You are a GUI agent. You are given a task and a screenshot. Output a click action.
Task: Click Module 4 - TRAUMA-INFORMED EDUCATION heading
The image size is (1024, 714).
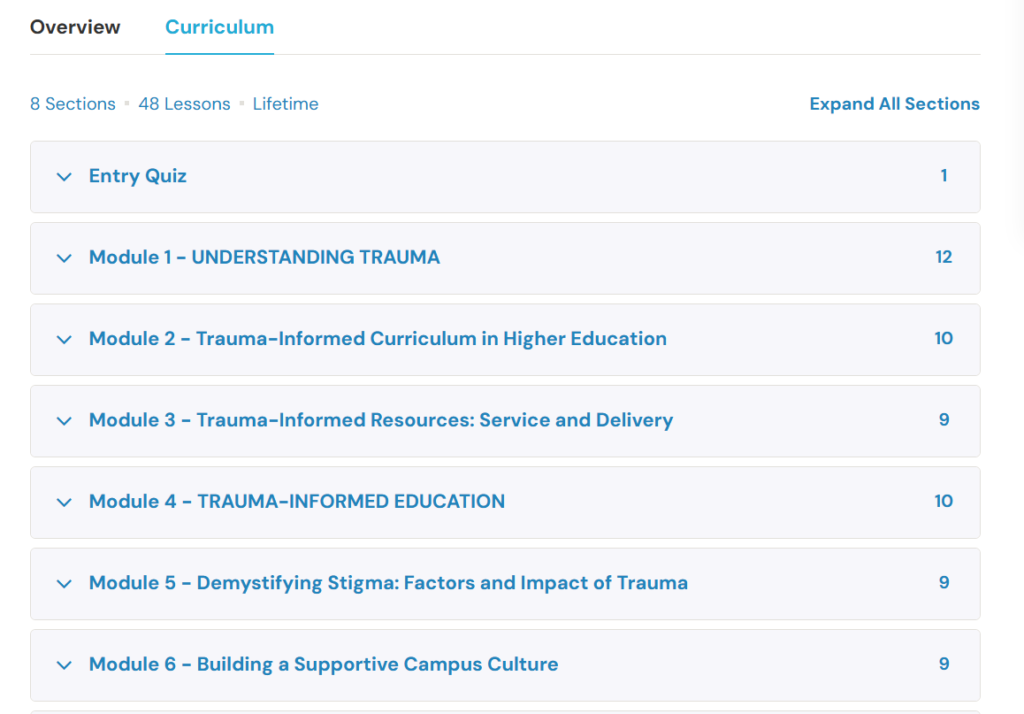point(297,501)
